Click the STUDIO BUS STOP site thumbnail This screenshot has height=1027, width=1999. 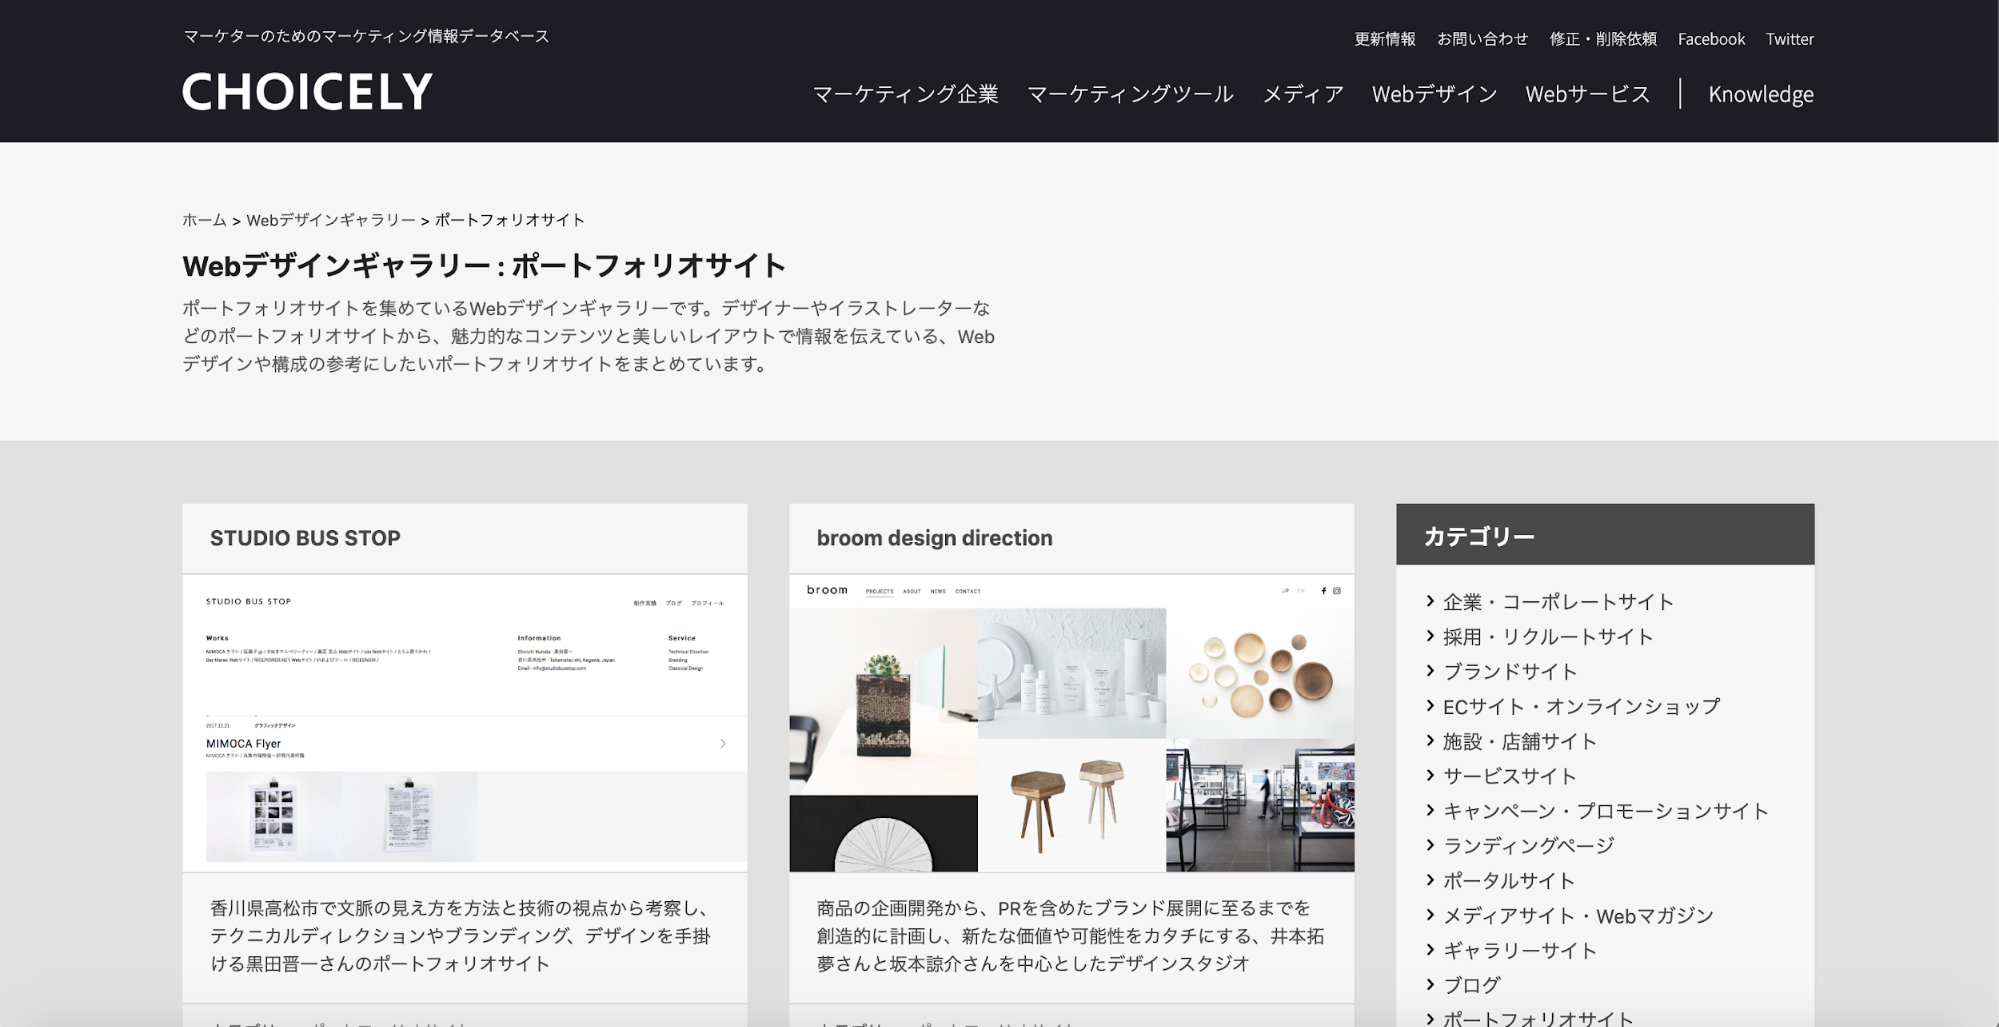pyautogui.click(x=465, y=723)
